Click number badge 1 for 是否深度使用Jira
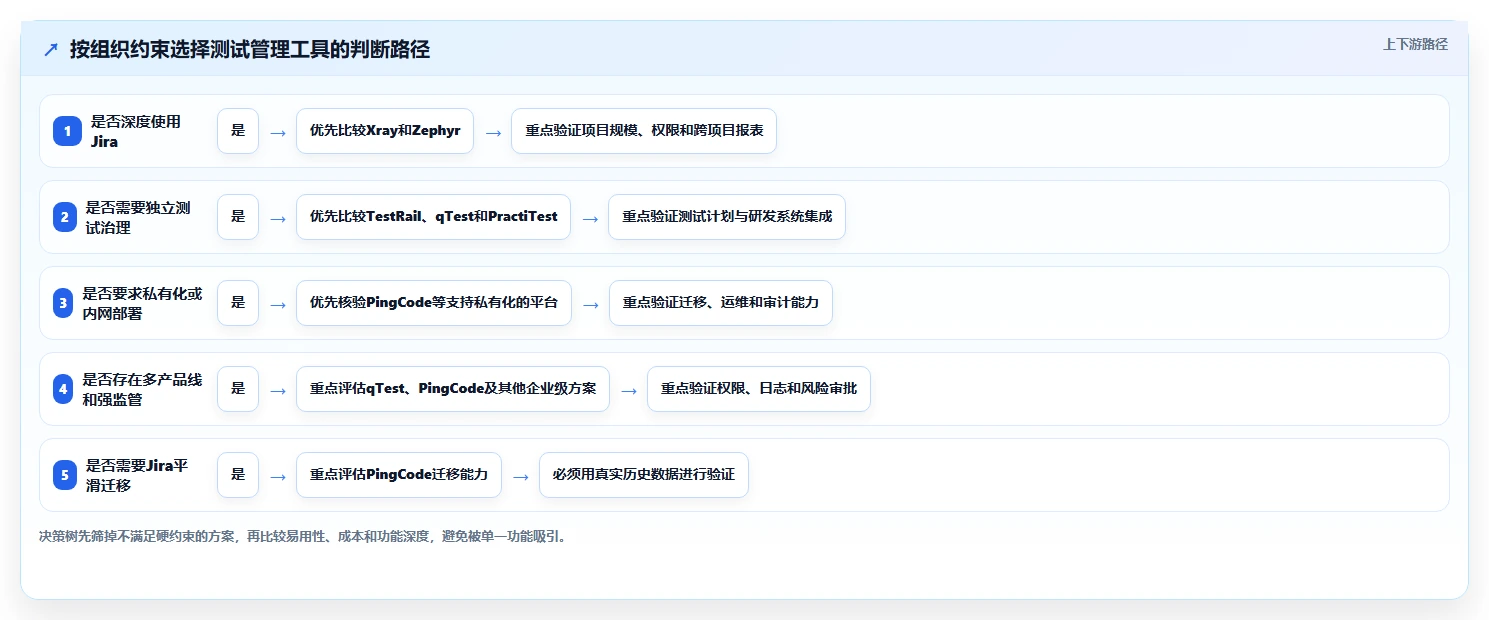This screenshot has height=620, width=1489. click(x=67, y=131)
